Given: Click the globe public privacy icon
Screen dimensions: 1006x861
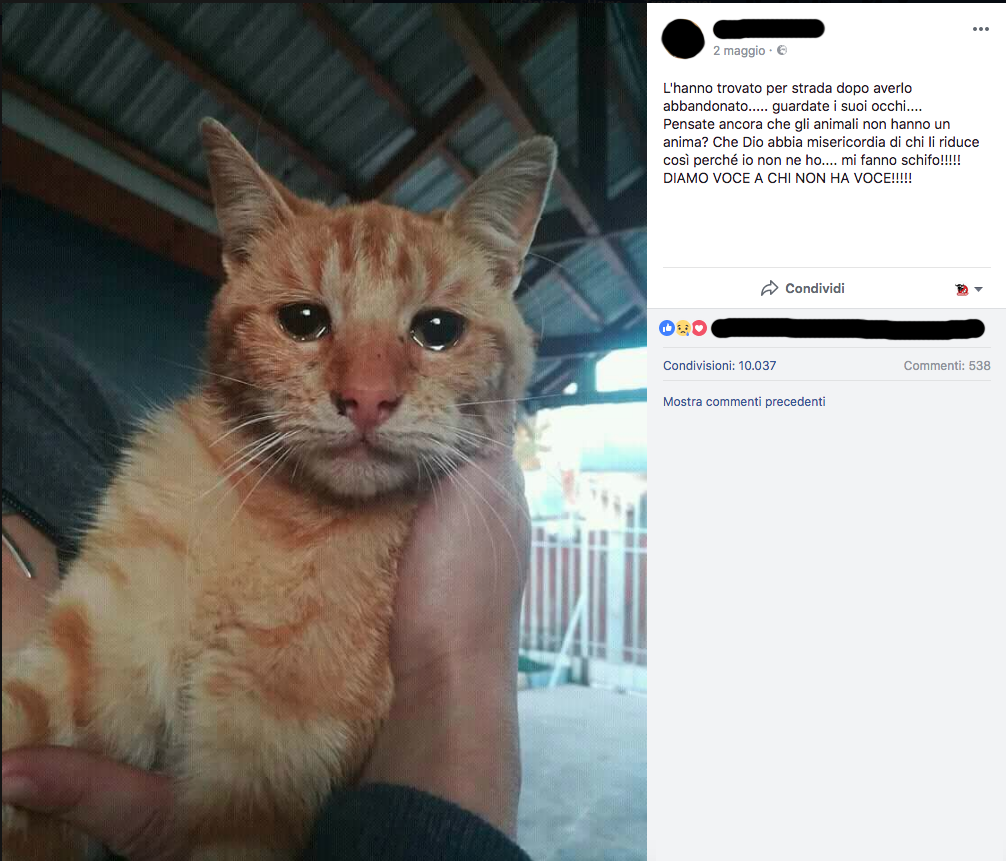Looking at the screenshot, I should (x=781, y=50).
